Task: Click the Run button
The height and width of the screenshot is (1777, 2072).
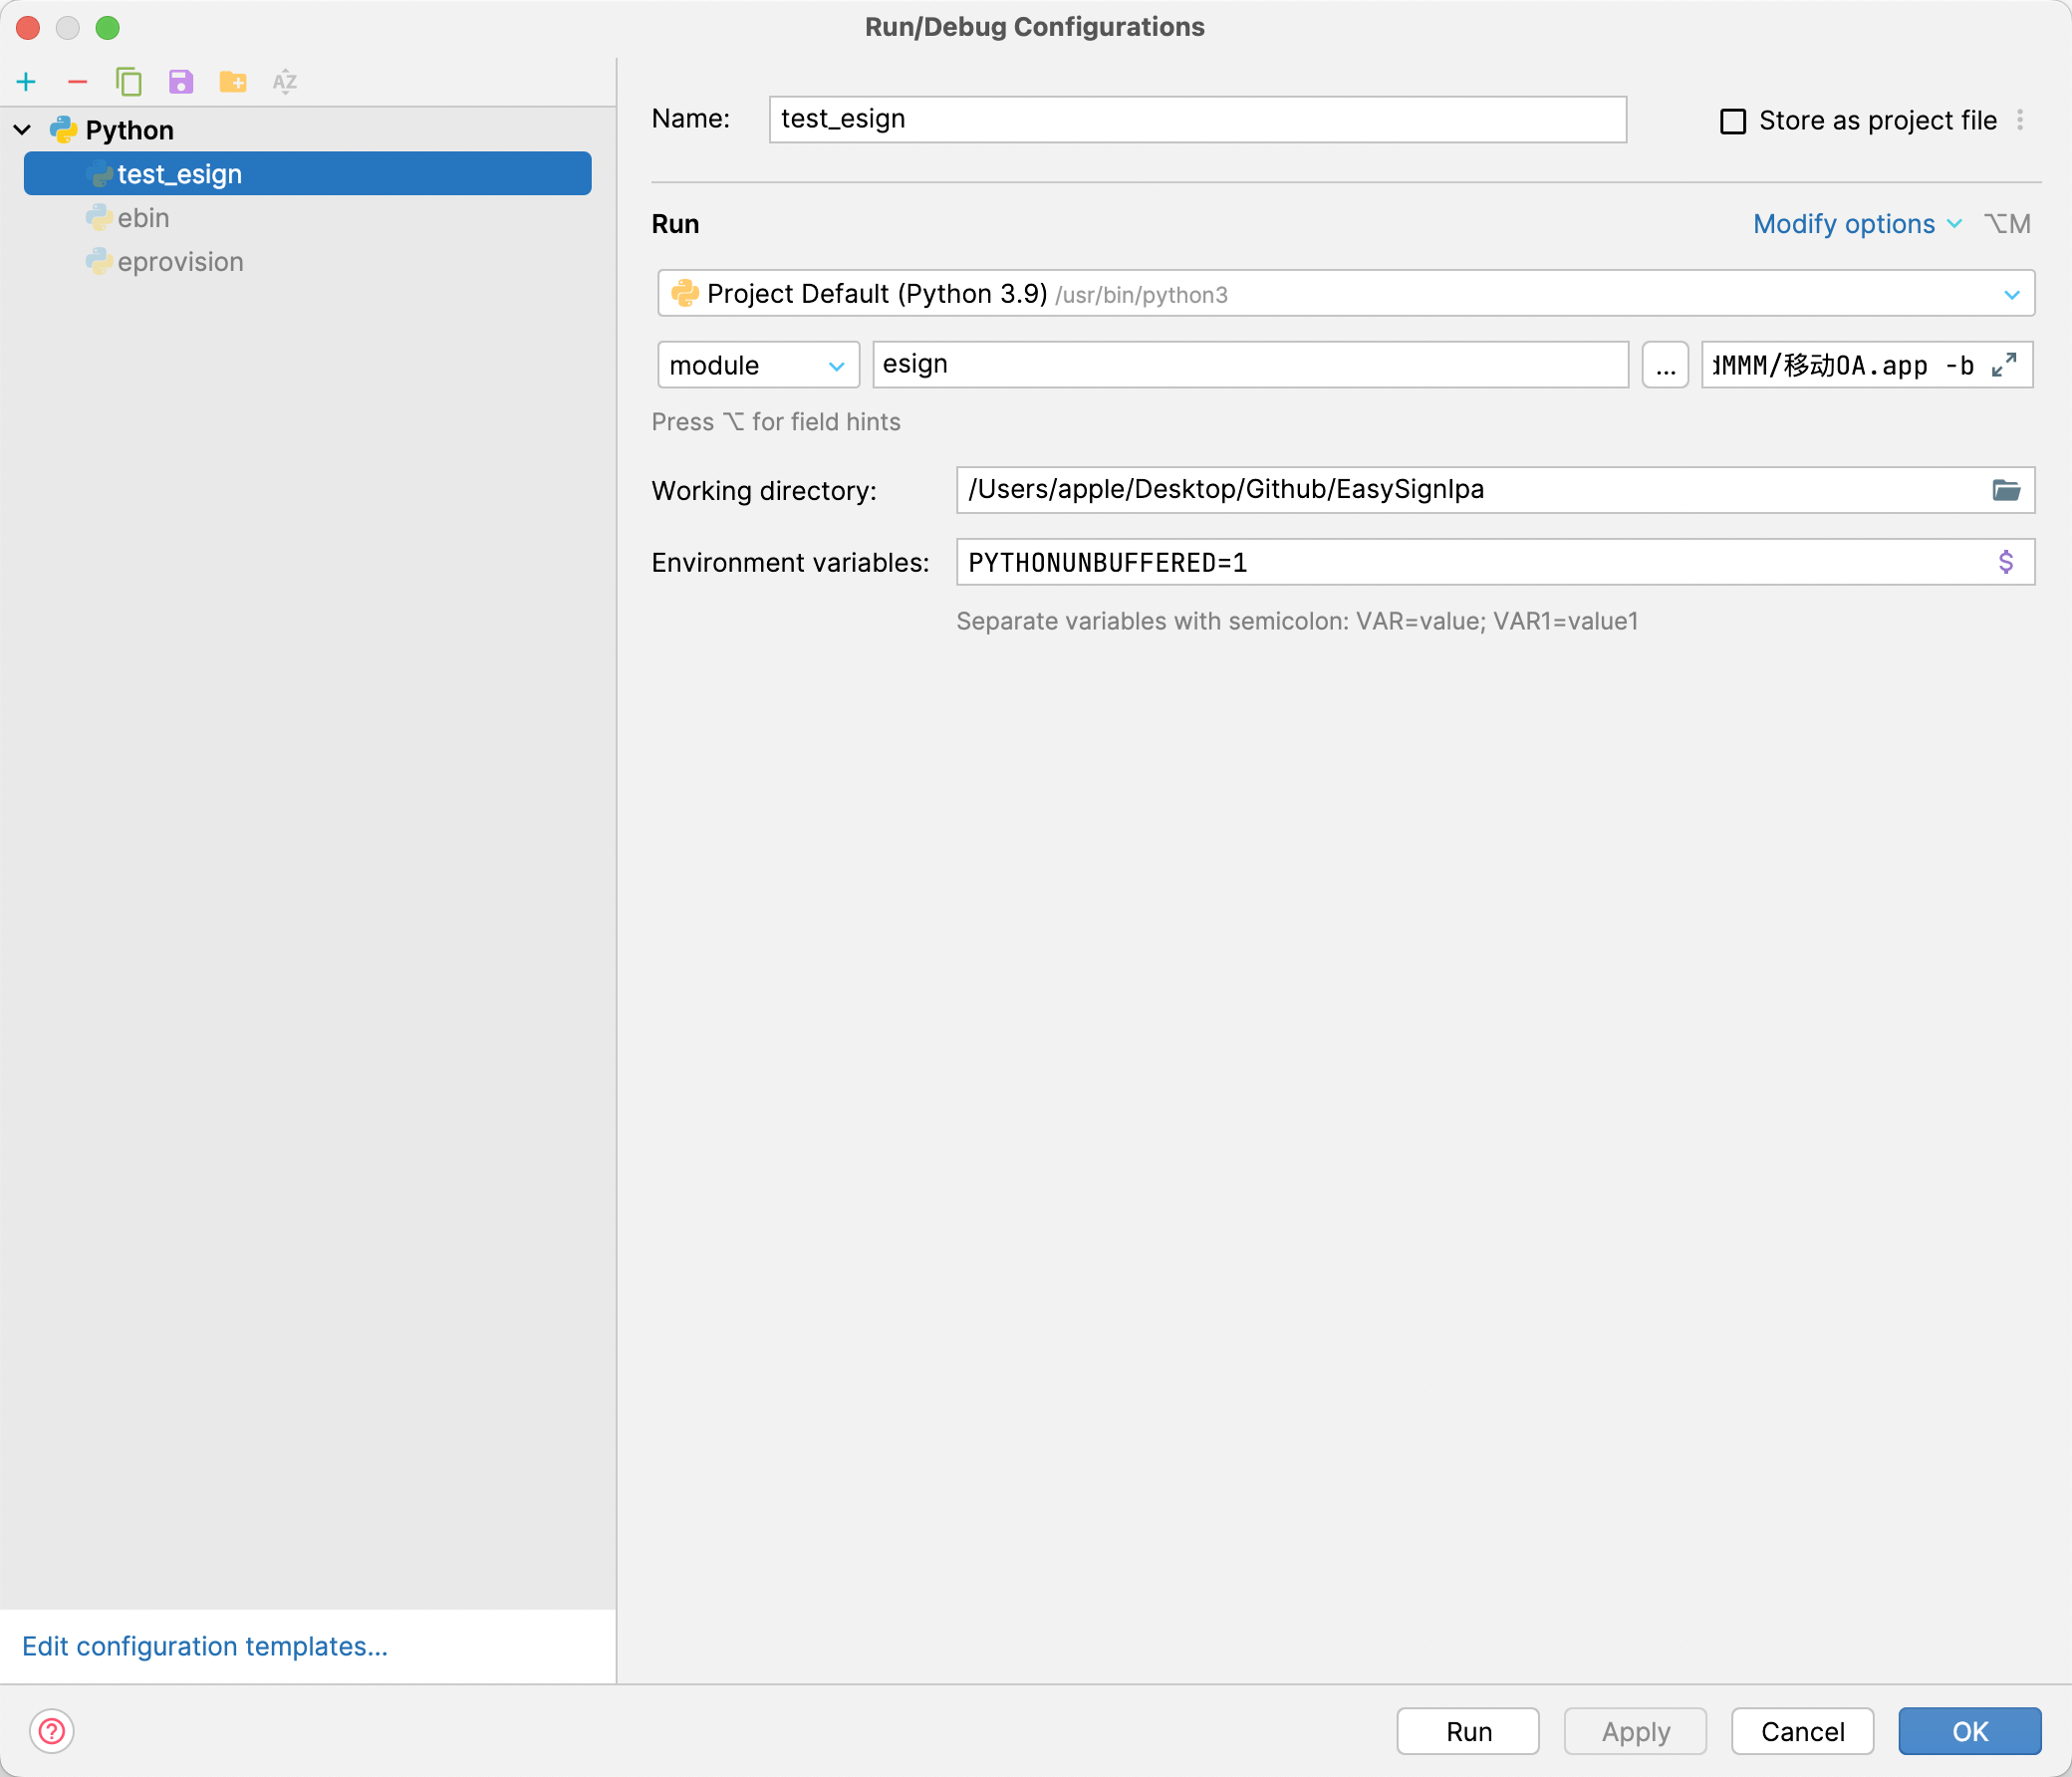Action: click(1467, 1731)
